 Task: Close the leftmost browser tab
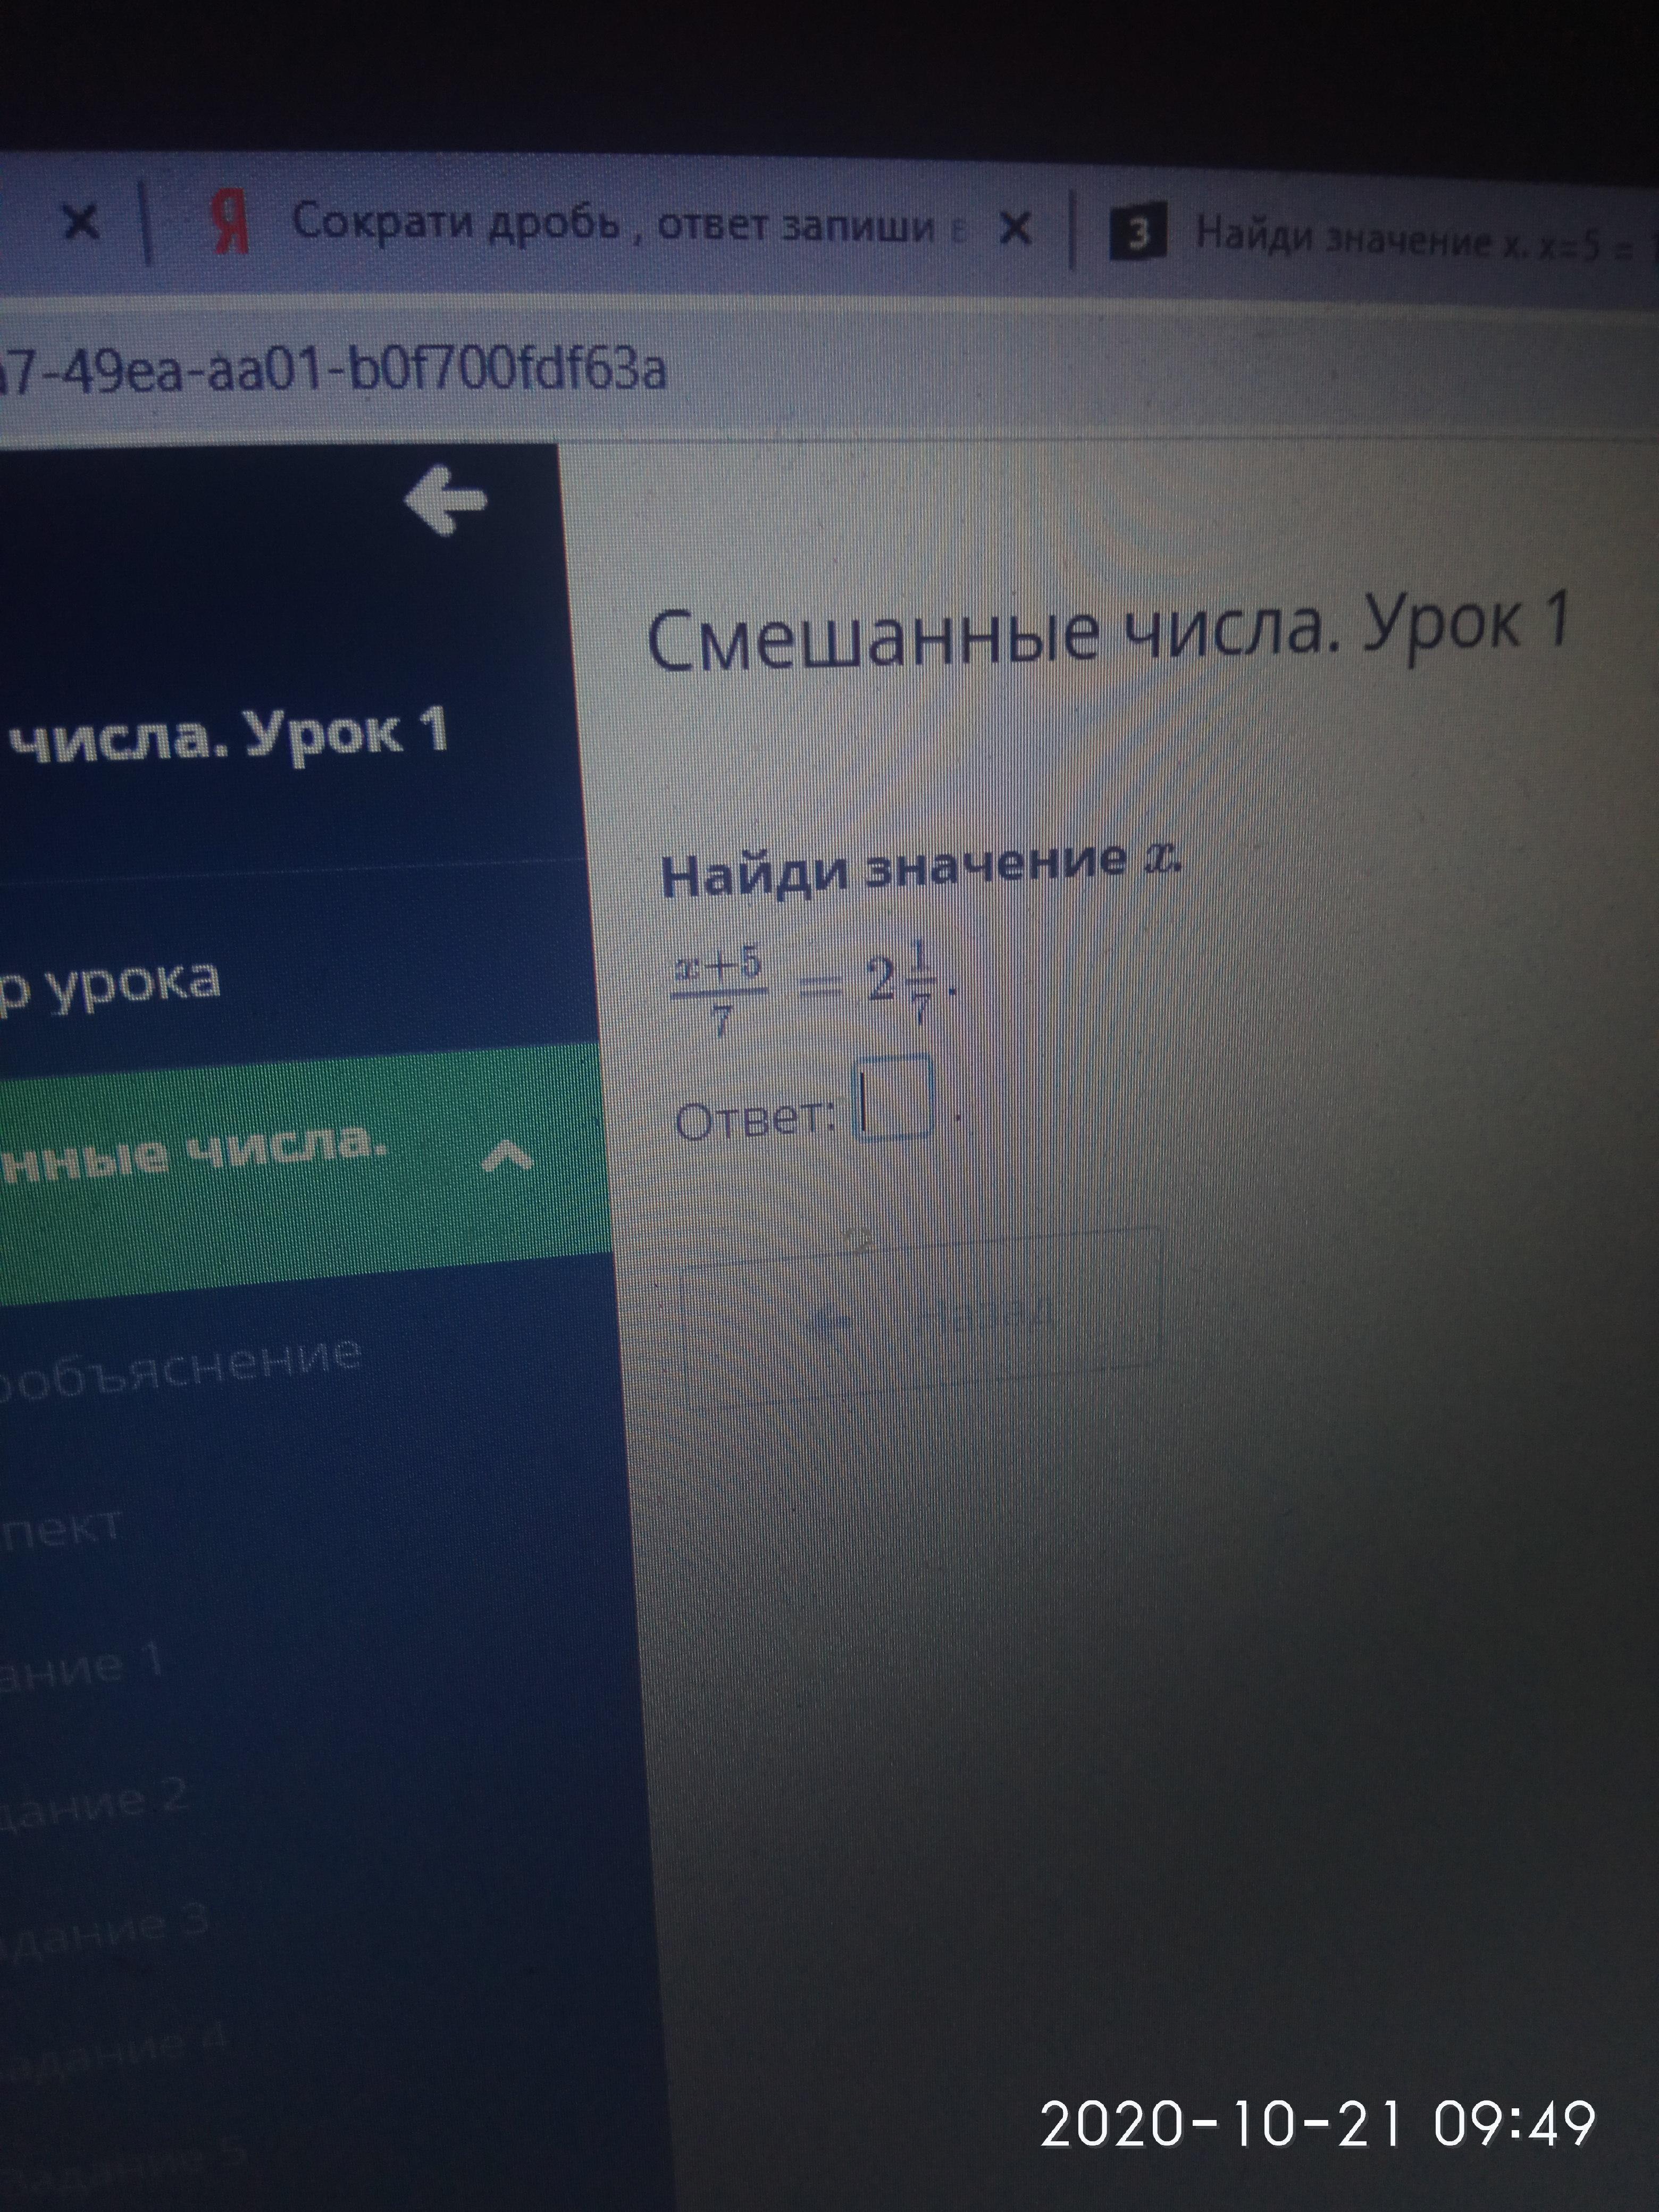(x=80, y=222)
